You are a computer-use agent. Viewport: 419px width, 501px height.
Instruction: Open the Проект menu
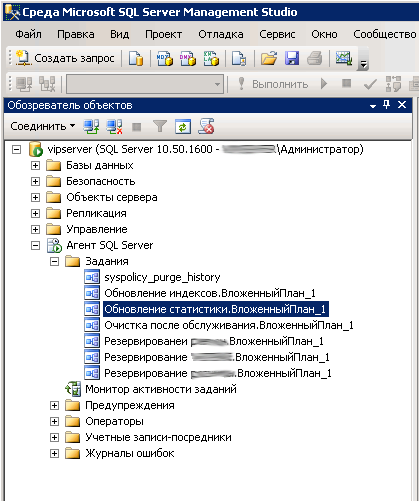(163, 34)
